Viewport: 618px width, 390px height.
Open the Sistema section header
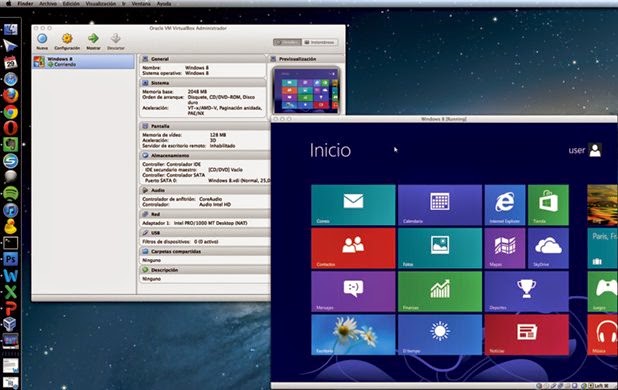(203, 83)
